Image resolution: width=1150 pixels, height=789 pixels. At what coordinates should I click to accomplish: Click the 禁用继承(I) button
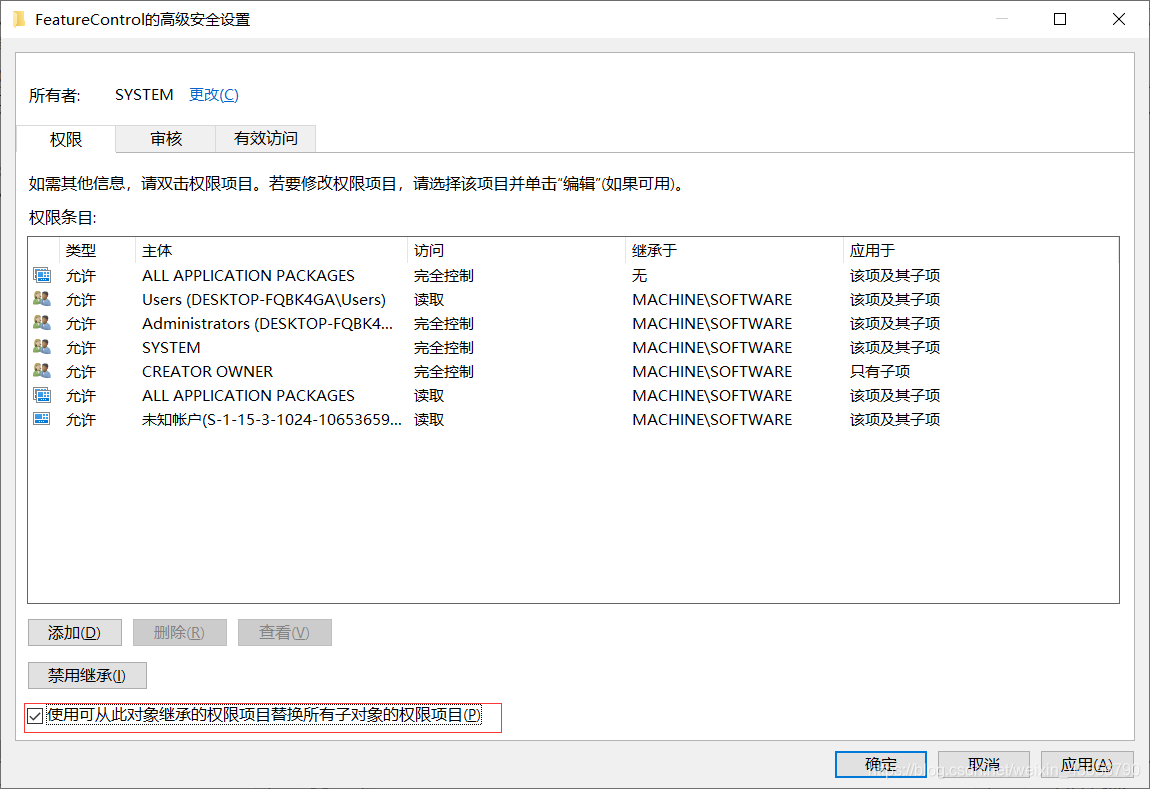pos(87,675)
